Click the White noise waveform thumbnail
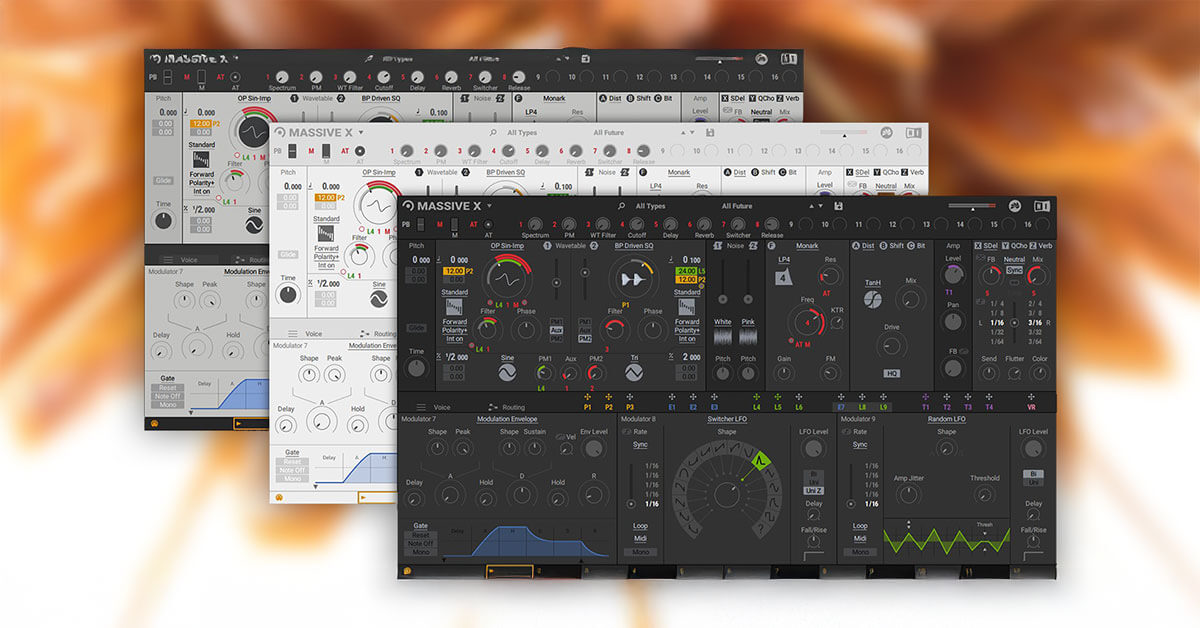Image resolution: width=1200 pixels, height=628 pixels. point(722,338)
